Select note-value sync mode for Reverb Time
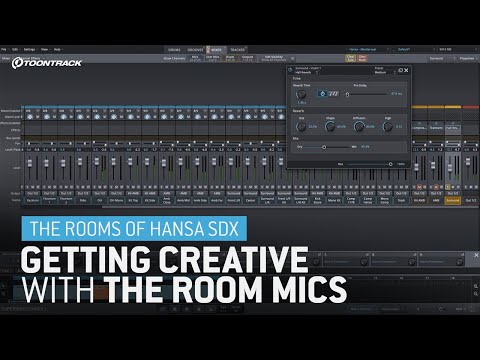Image resolution: width=480 pixels, height=360 pixels. (x=334, y=94)
